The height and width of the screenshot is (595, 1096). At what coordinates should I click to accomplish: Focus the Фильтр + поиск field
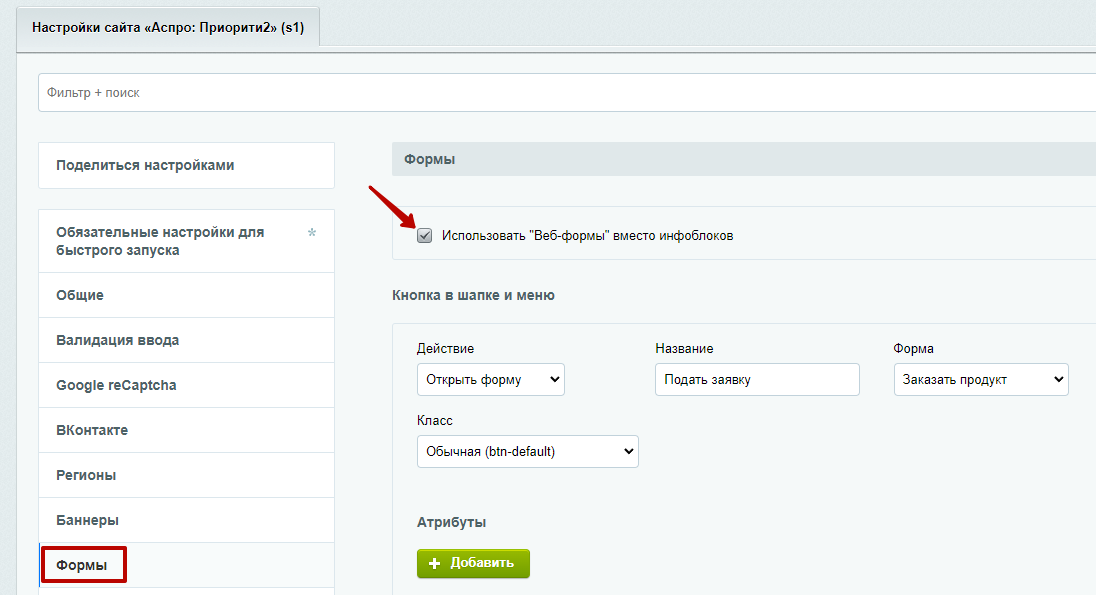click(x=567, y=92)
